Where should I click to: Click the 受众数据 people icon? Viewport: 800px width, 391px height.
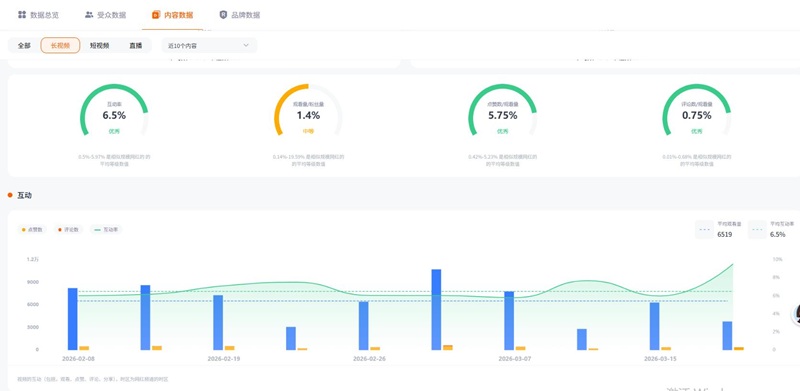89,15
